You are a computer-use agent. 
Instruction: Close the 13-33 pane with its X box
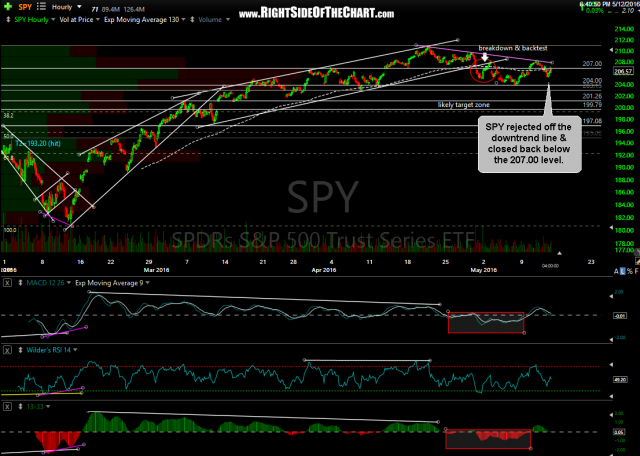(x=9, y=407)
